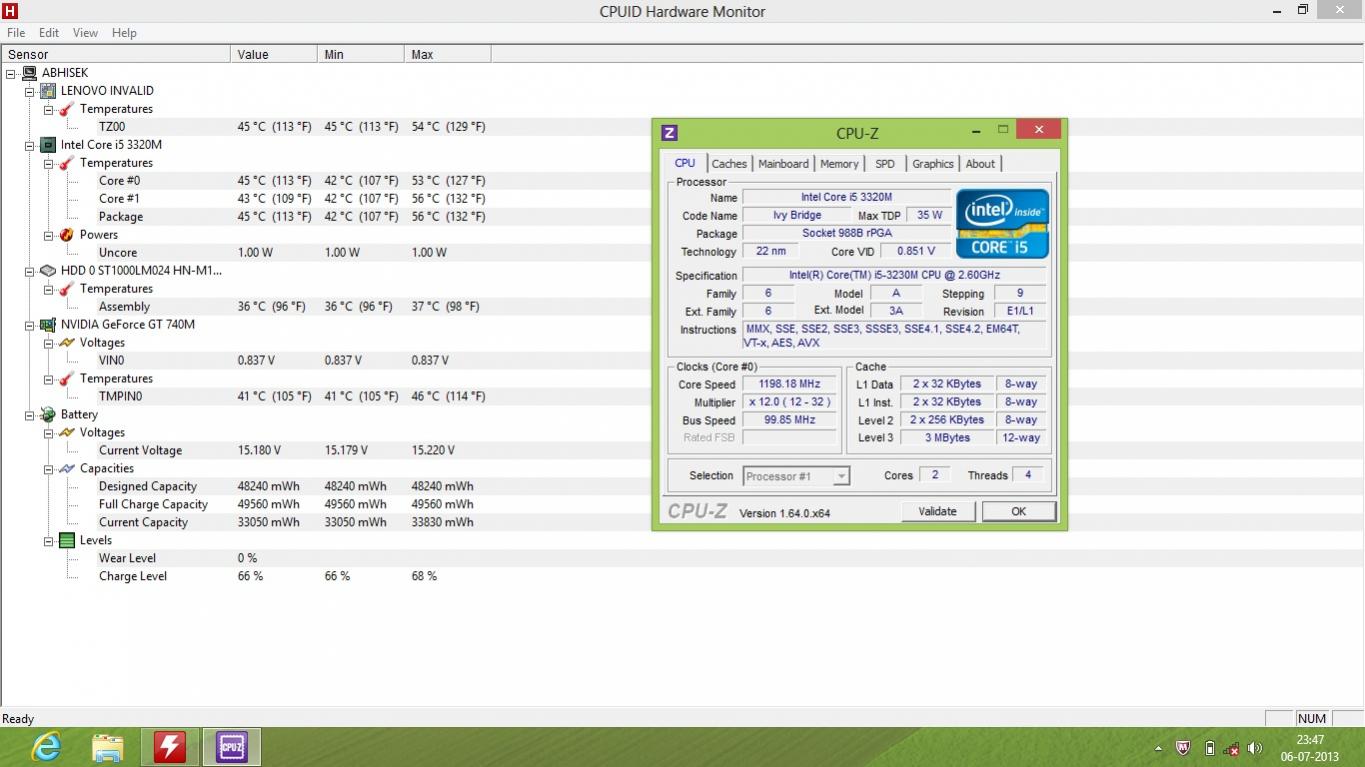Click the Powers flame icon

click(x=67, y=235)
